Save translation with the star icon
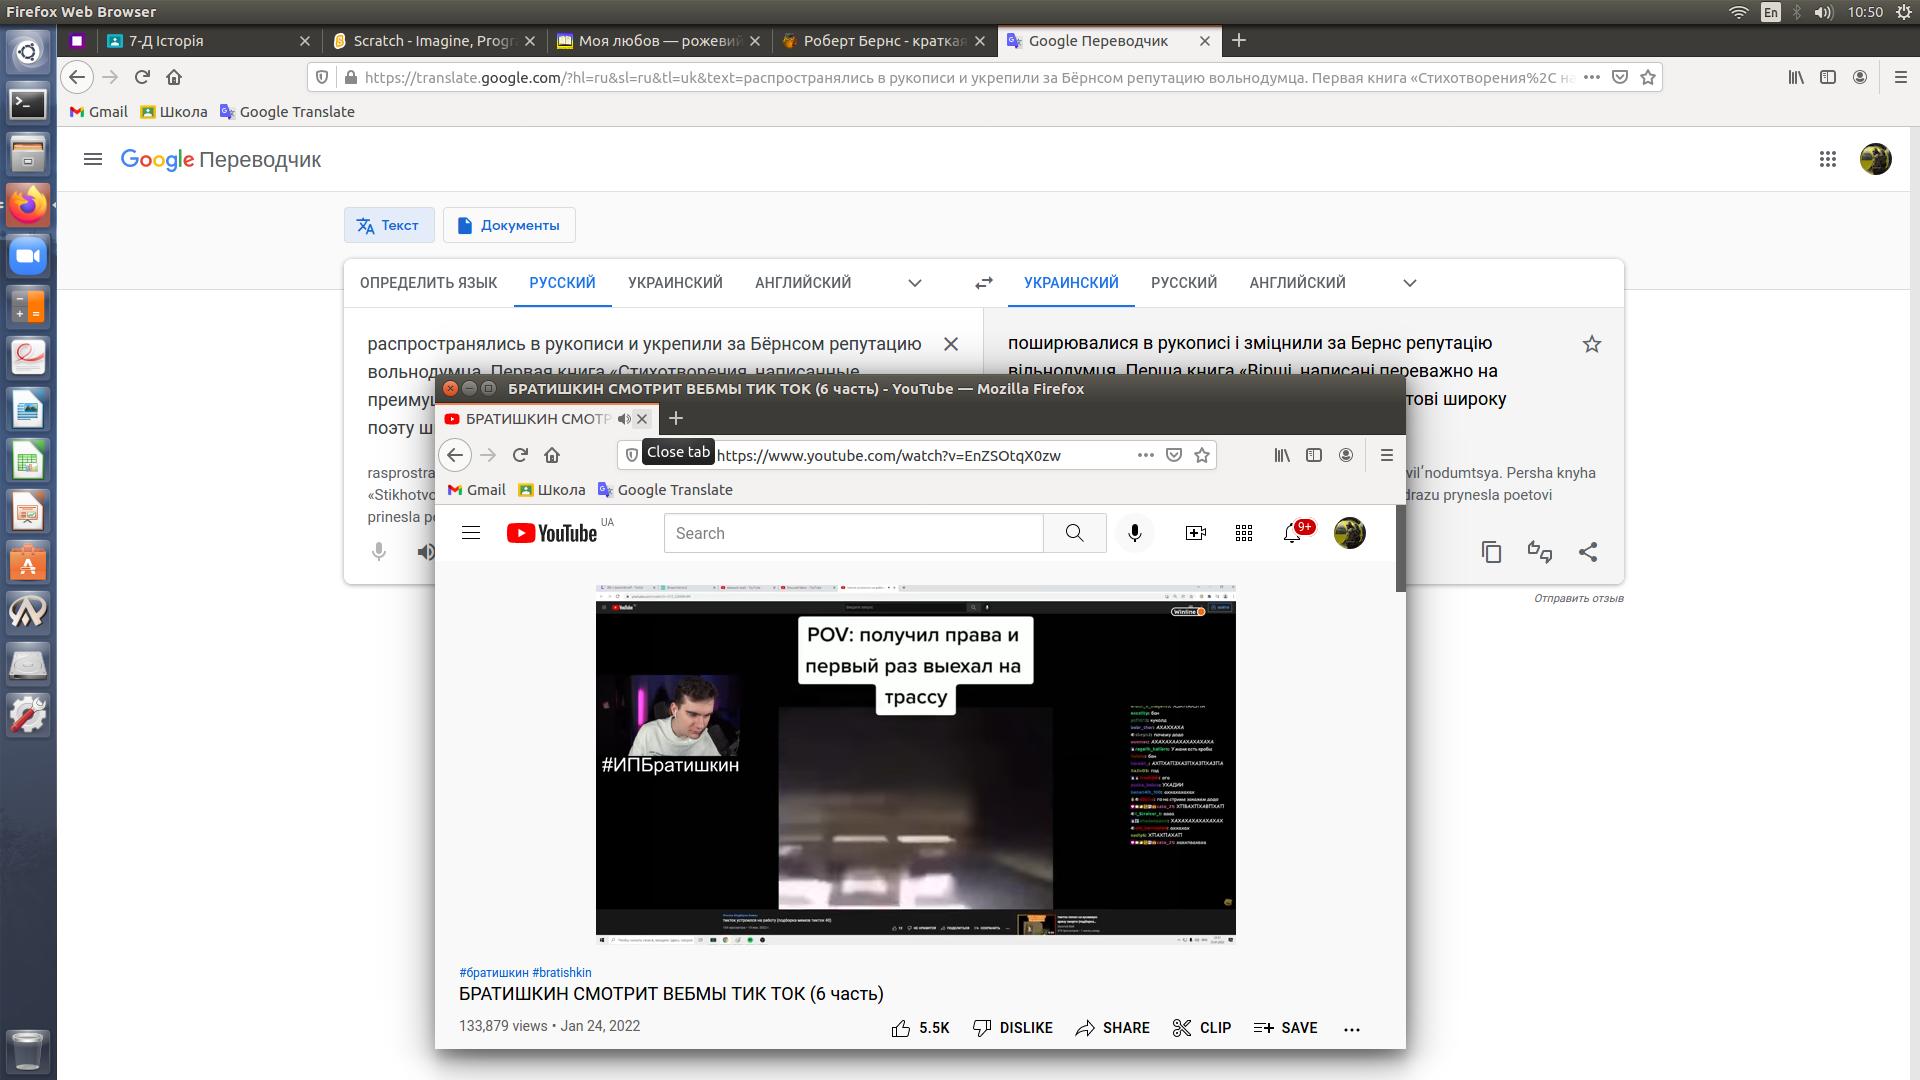 pyautogui.click(x=1592, y=344)
